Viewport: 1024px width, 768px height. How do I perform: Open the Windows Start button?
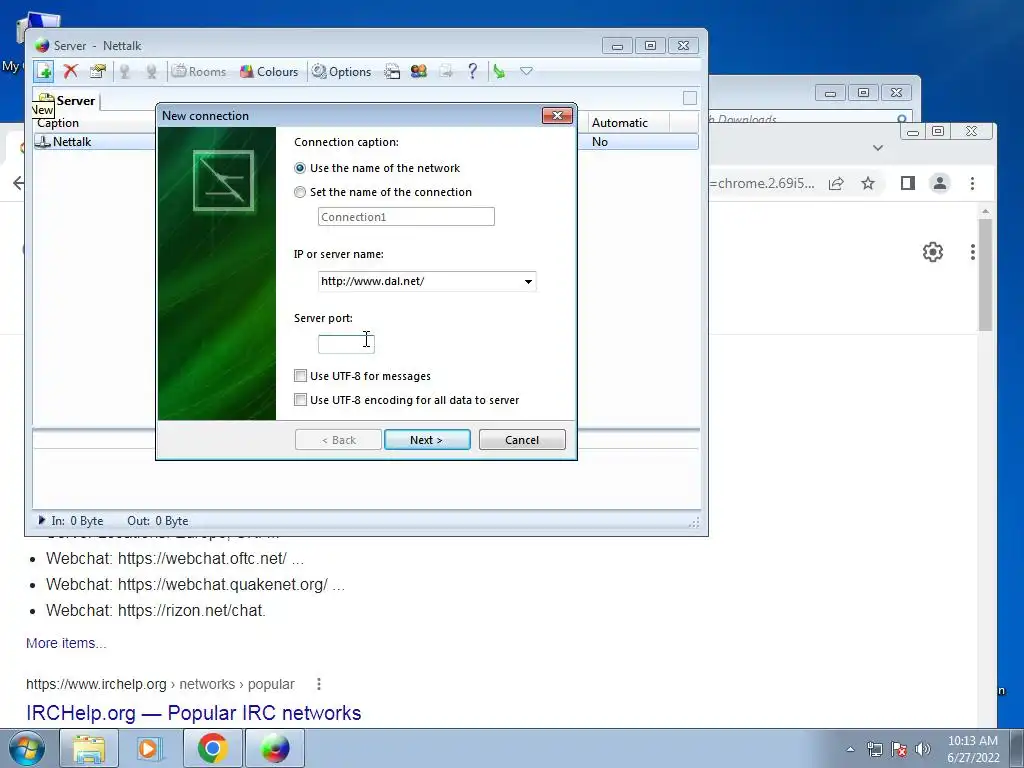click(x=25, y=748)
